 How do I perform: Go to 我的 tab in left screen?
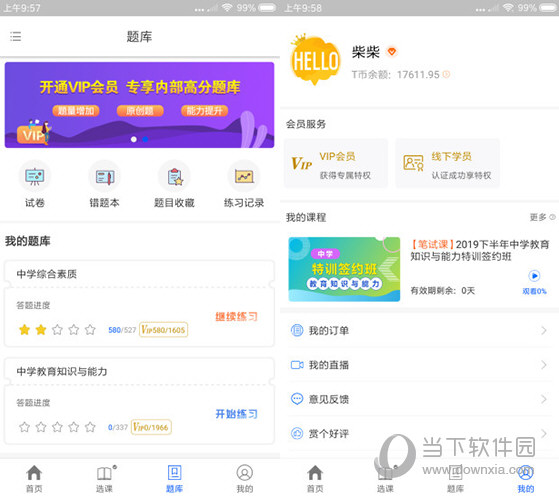coord(245,479)
